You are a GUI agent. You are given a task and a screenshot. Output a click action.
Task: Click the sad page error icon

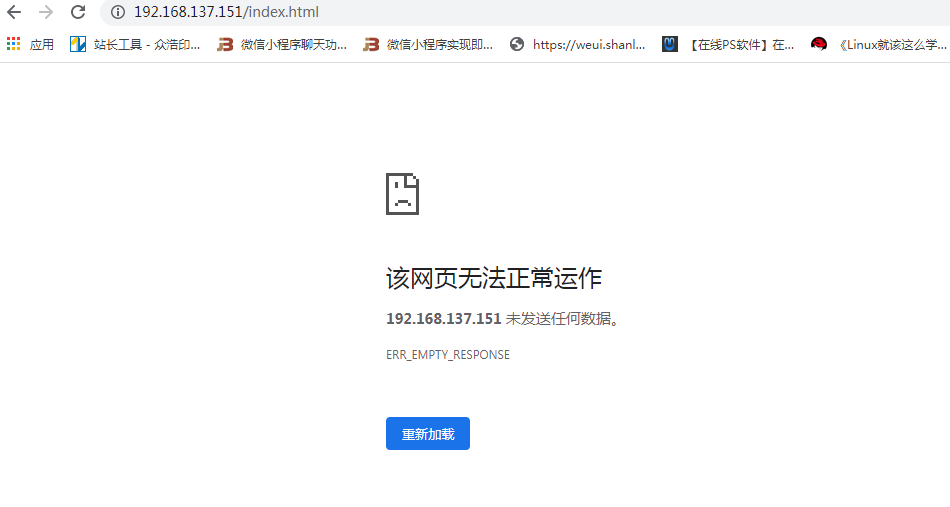pos(402,194)
